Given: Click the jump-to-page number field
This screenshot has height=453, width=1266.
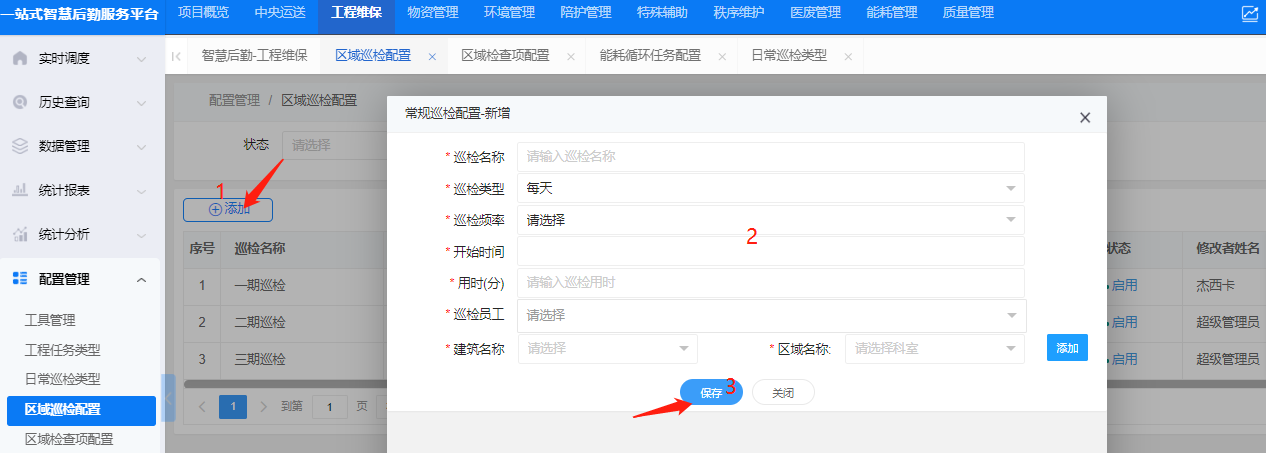Looking at the screenshot, I should [330, 407].
